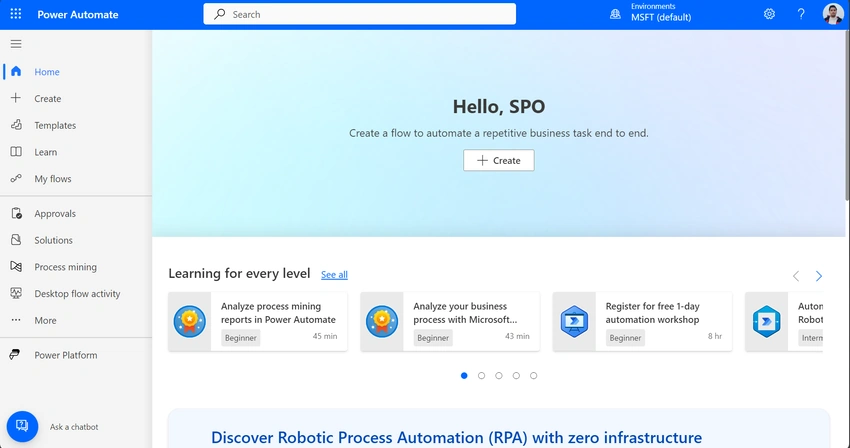This screenshot has height=448, width=850.
Task: Click the help question mark icon
Action: pos(801,14)
